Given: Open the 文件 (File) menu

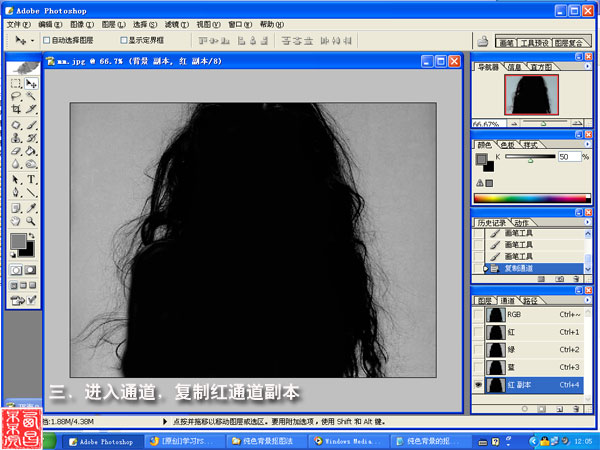Looking at the screenshot, I should [18, 24].
